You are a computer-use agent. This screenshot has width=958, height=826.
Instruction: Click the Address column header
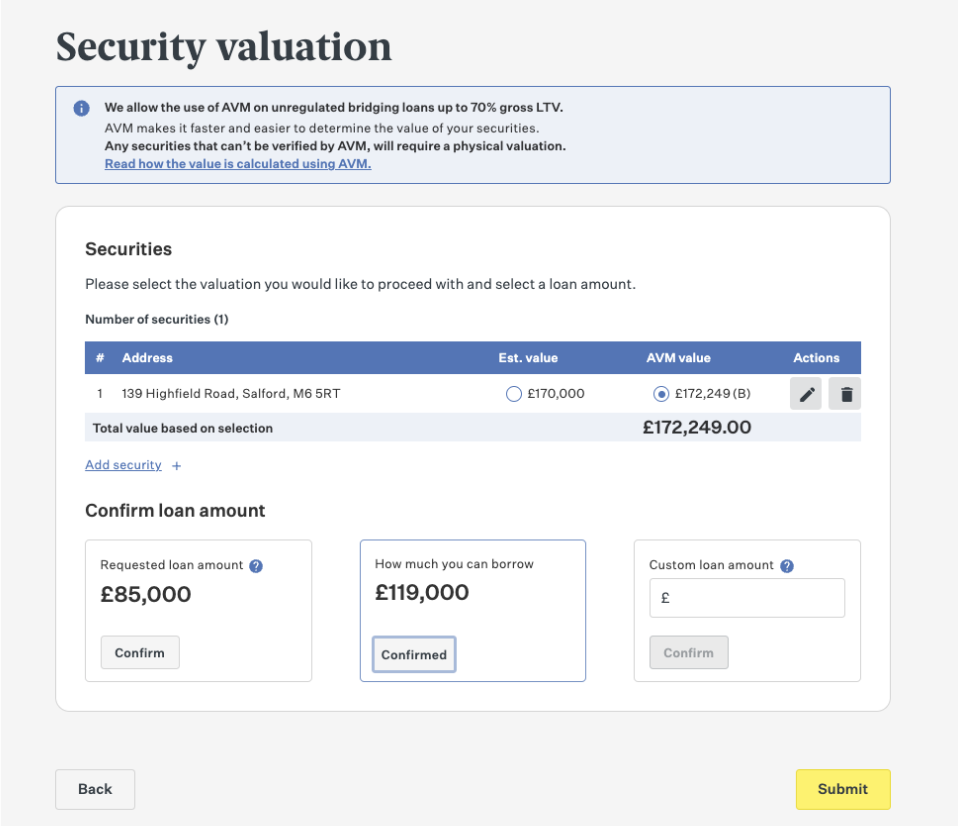click(147, 358)
